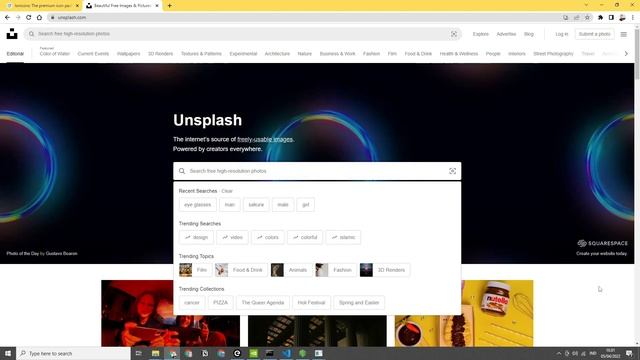
Task: Select the 3D Renders trending topic
Action: coord(384,270)
